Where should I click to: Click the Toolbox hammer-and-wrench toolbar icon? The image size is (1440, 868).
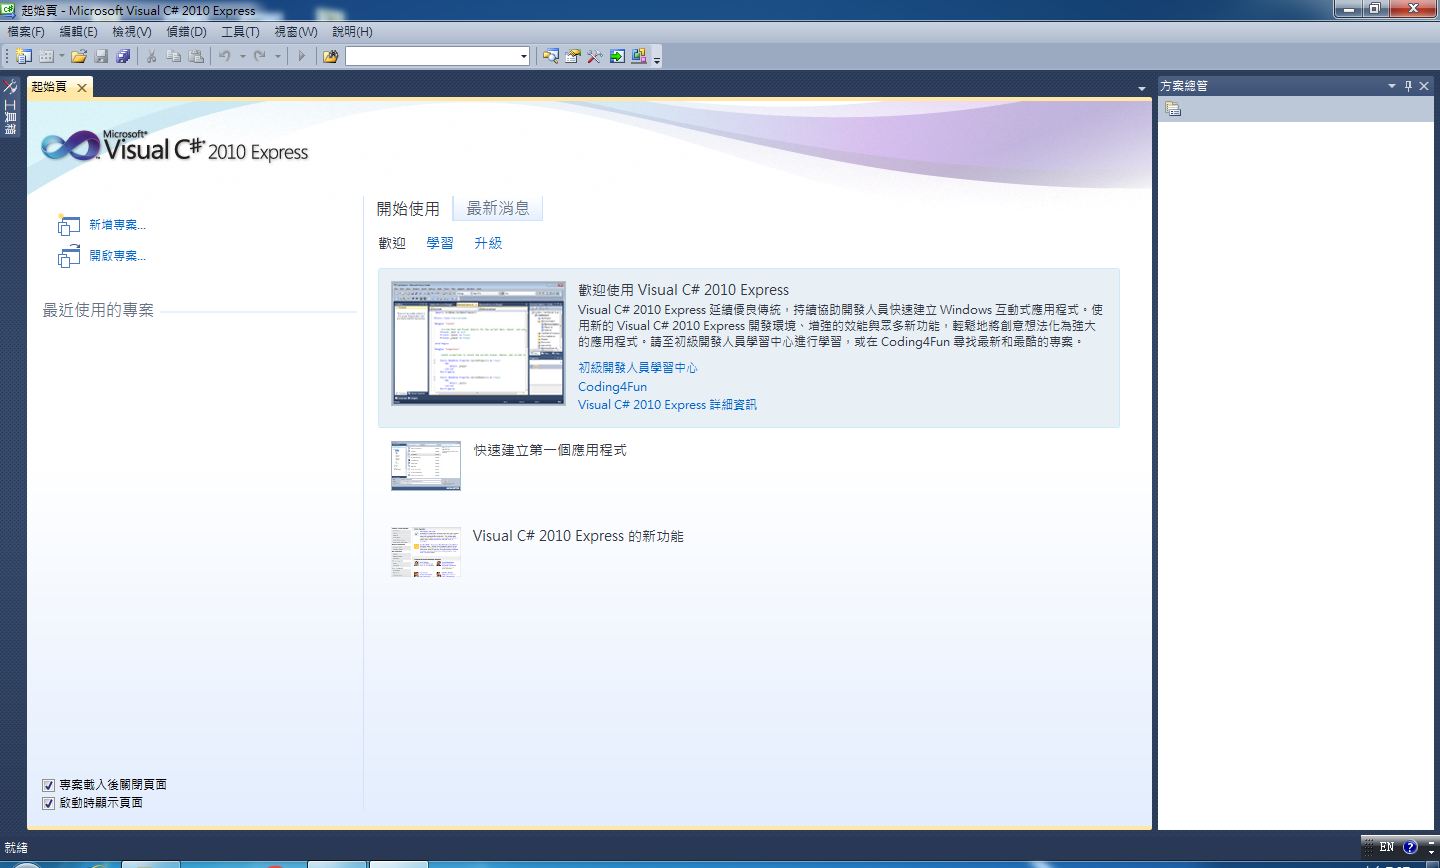click(x=595, y=56)
